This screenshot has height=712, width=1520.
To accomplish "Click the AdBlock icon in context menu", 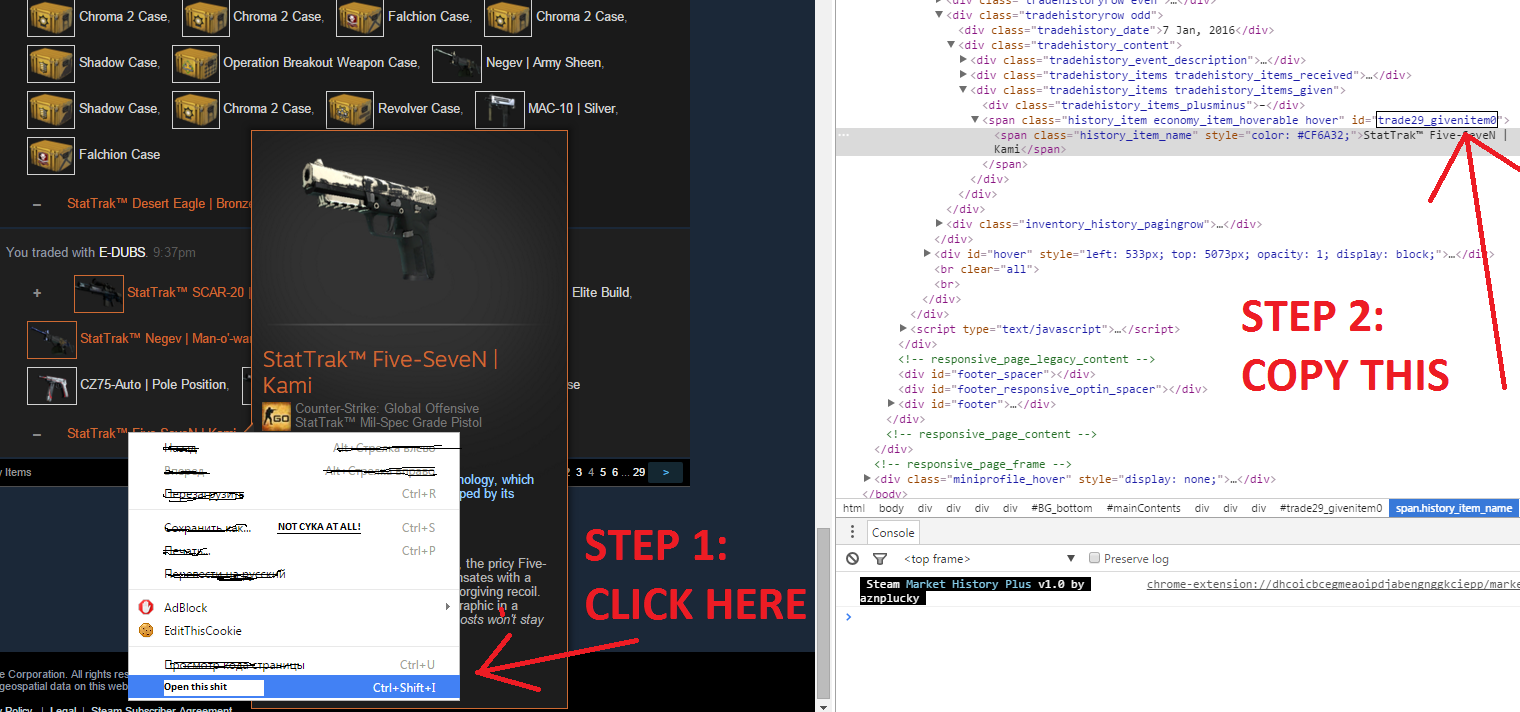I will coord(146,607).
